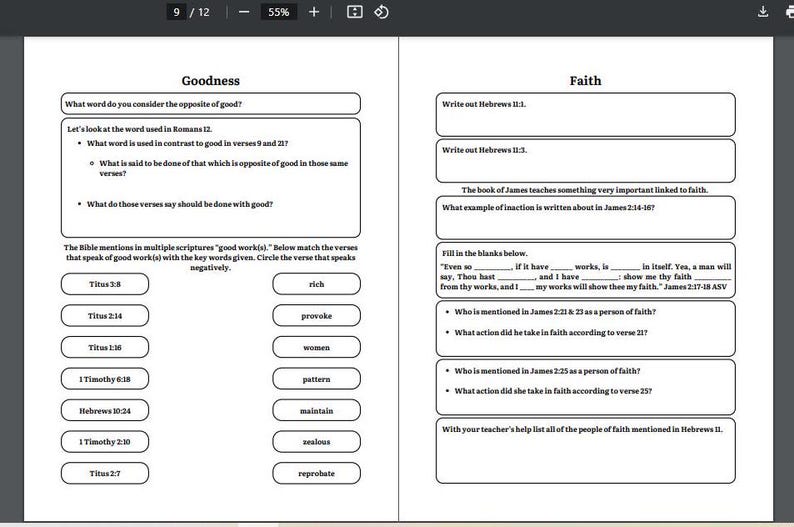Click the 'zealous' keyword box
This screenshot has height=527, width=794.
[x=316, y=441]
